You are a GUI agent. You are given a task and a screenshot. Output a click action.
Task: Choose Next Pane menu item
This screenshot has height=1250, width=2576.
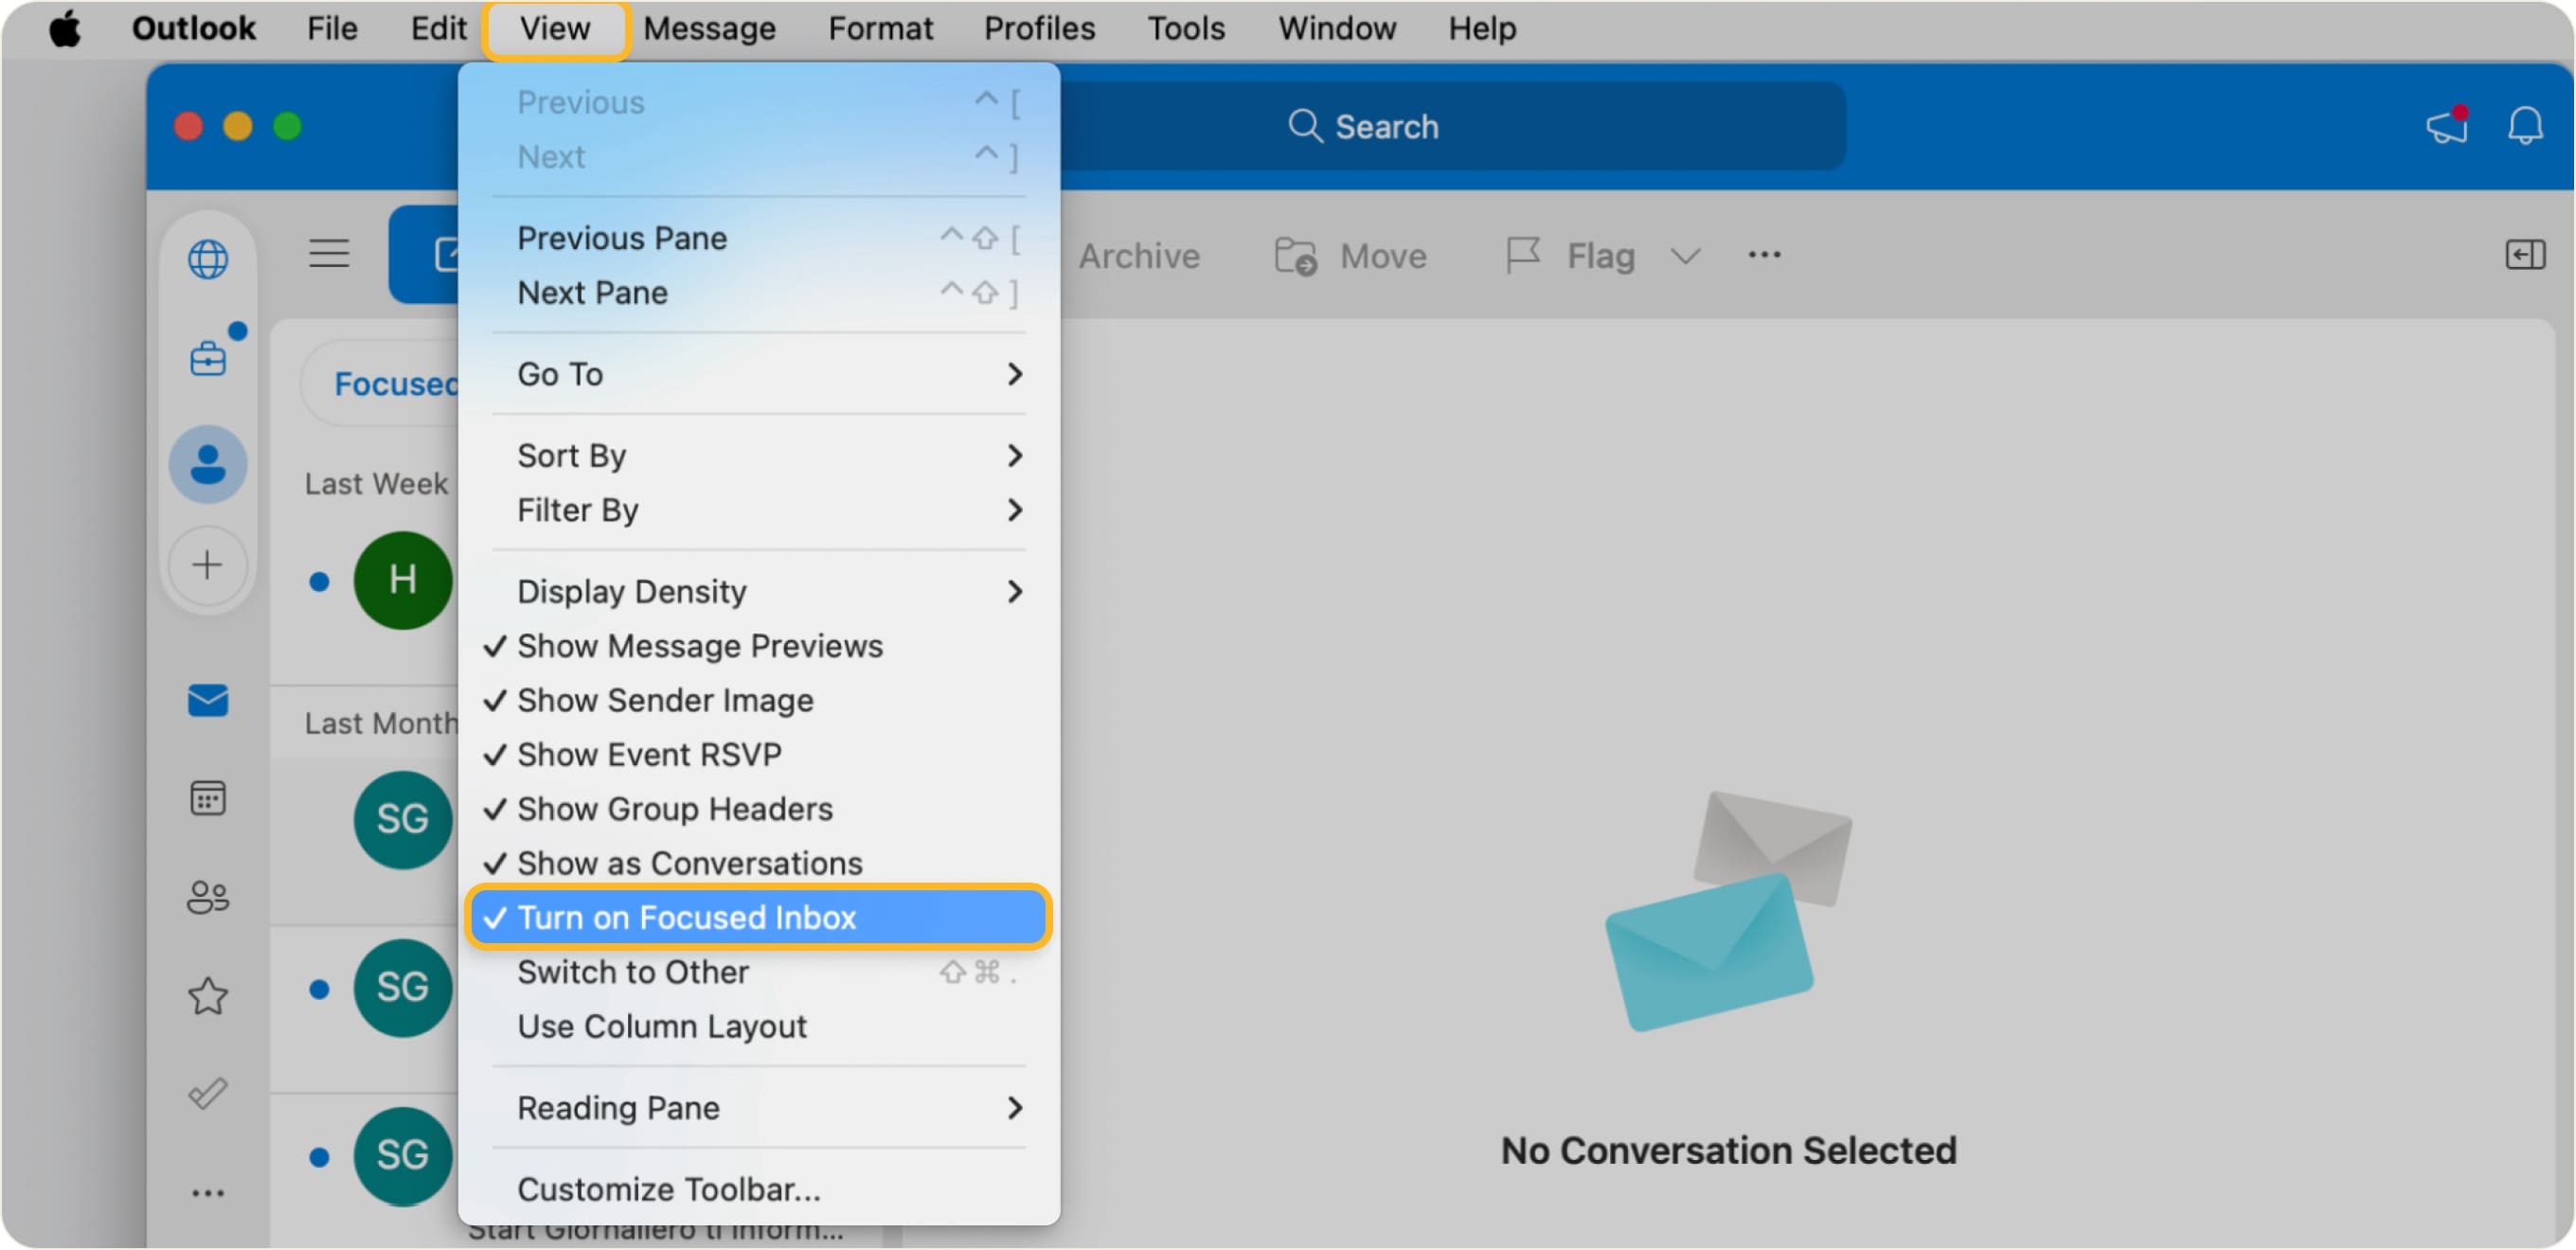point(758,292)
